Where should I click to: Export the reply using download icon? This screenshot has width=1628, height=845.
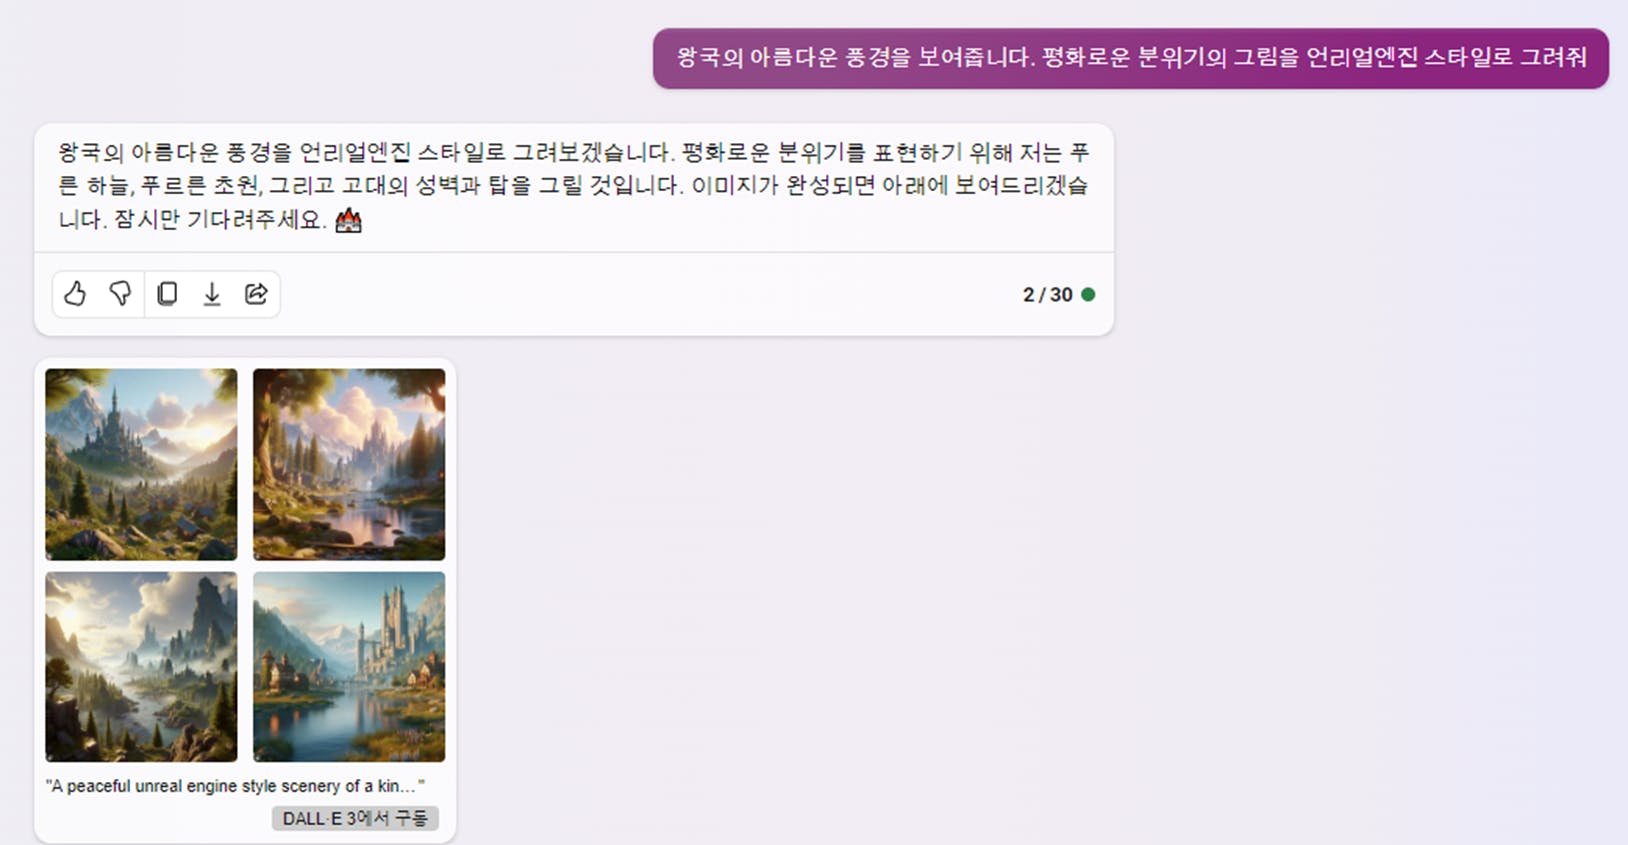tap(212, 294)
